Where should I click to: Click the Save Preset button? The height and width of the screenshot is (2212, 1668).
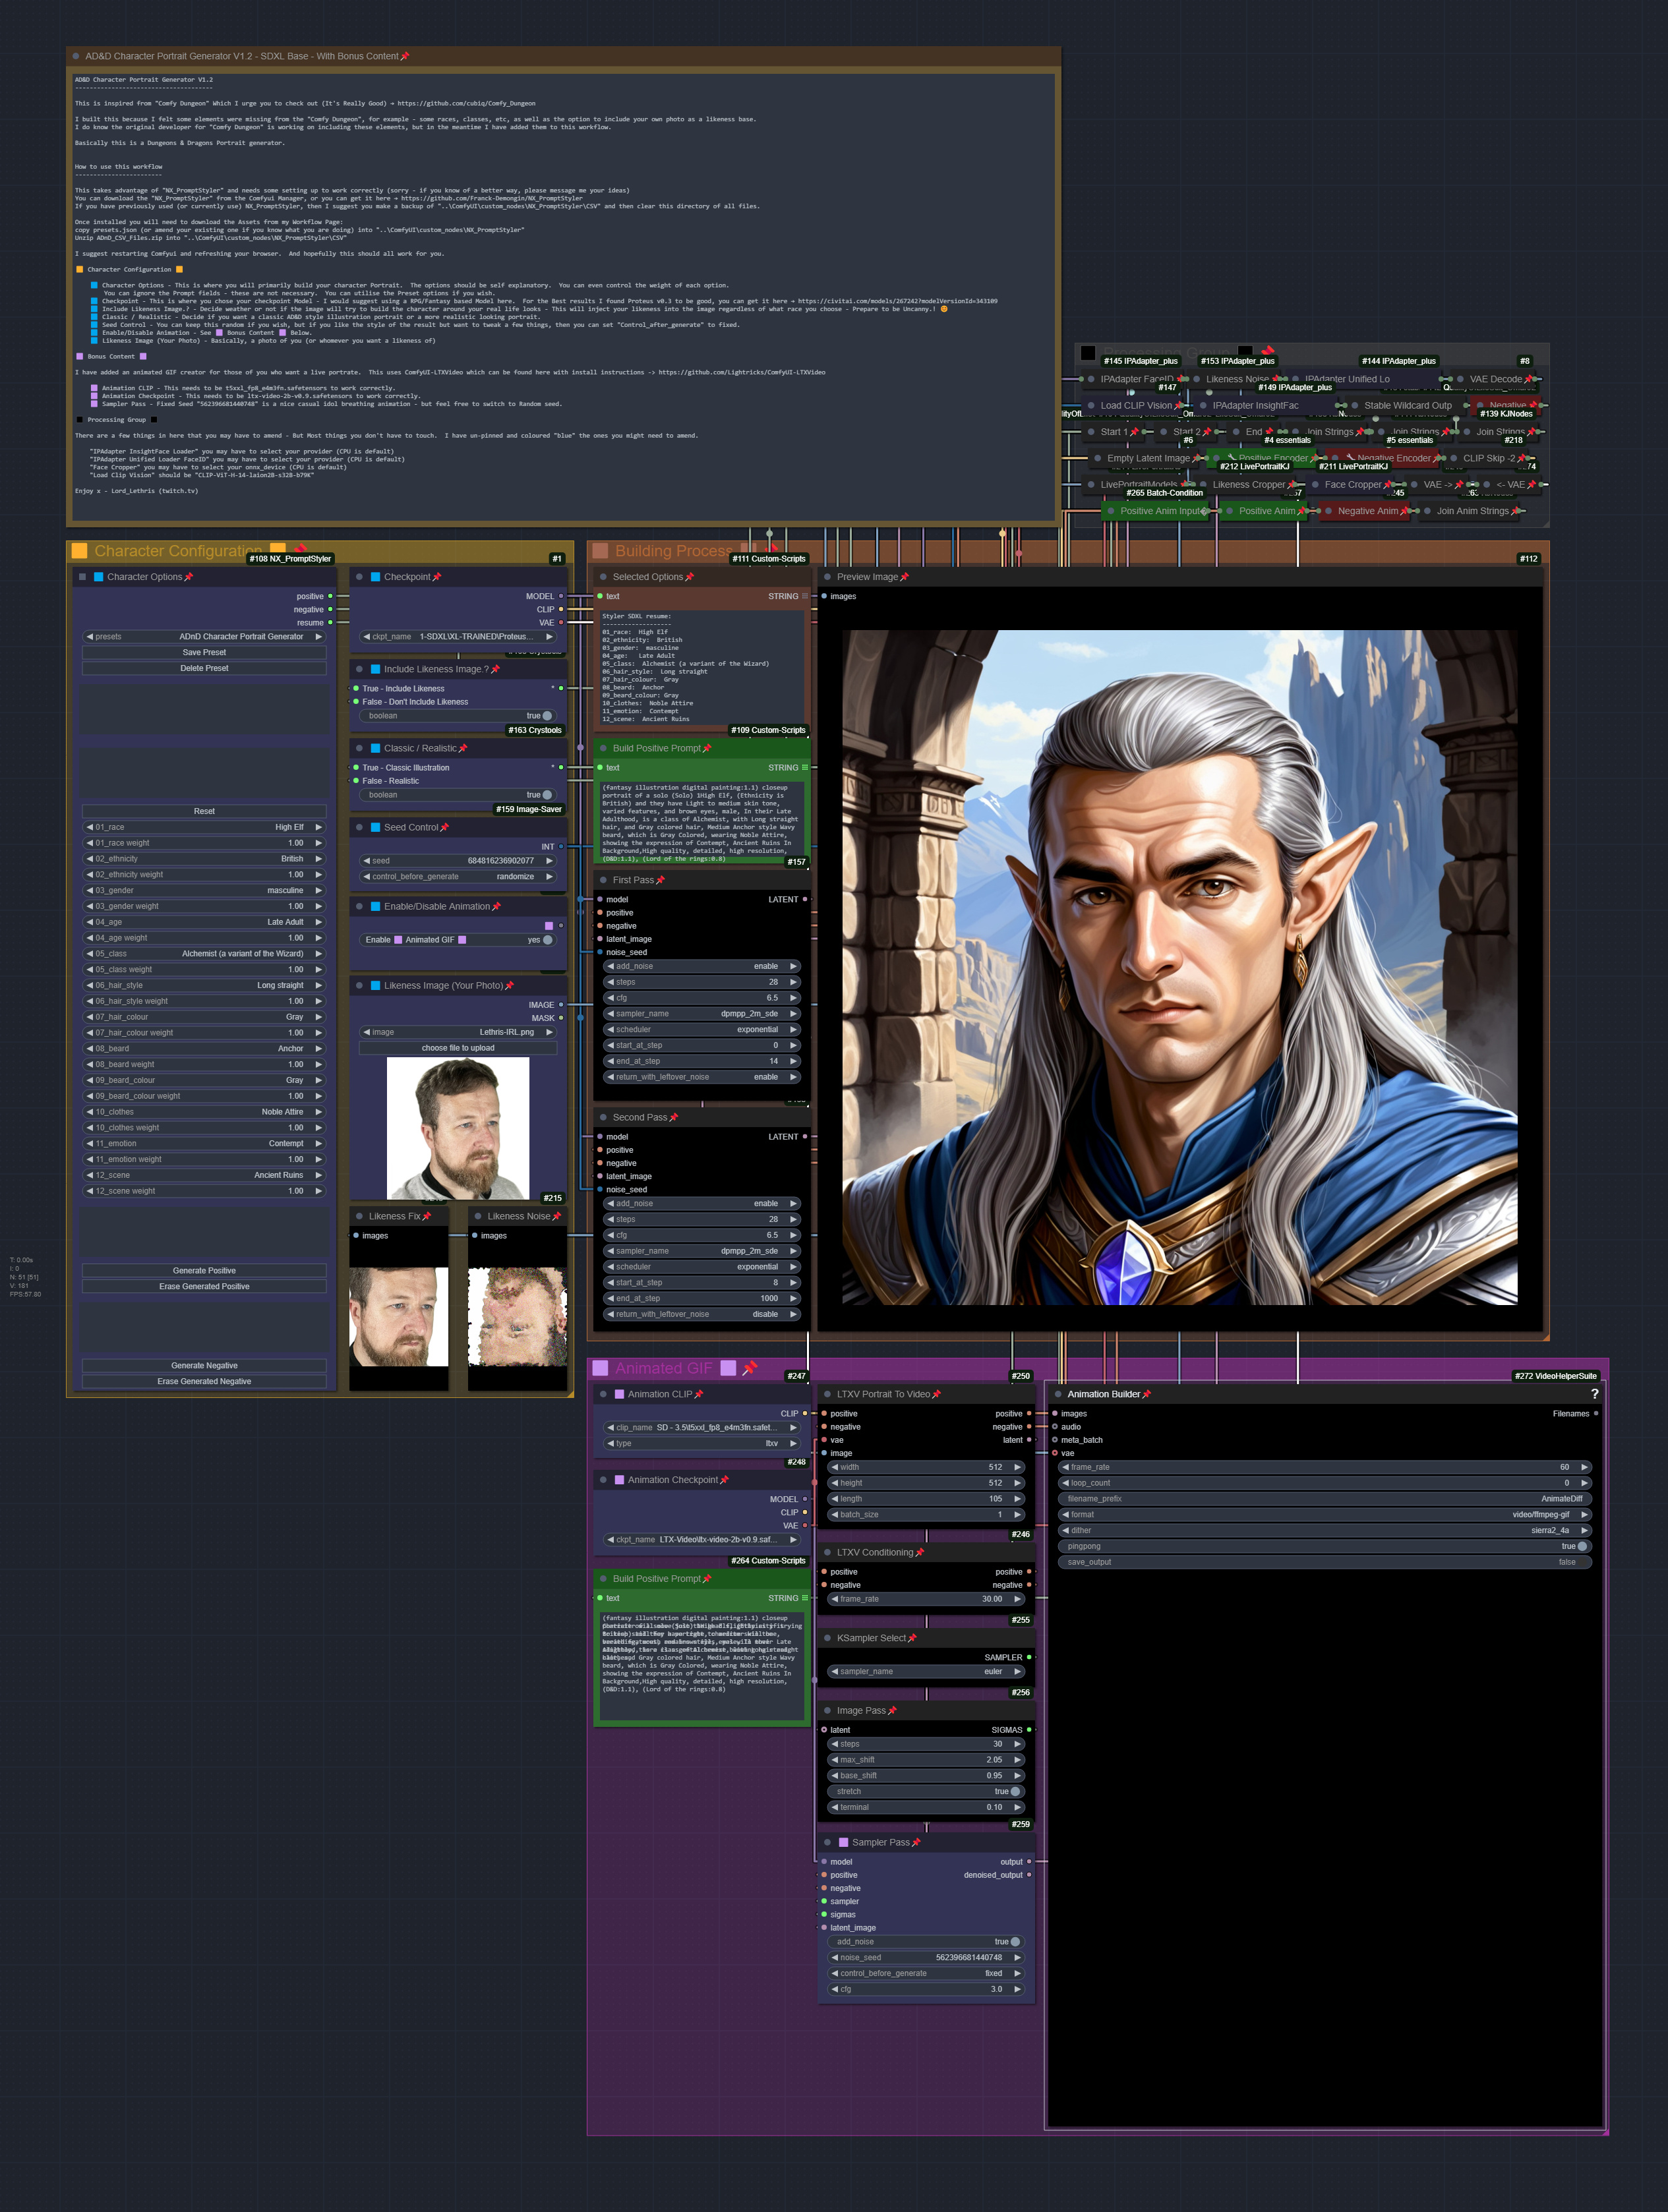pyautogui.click(x=203, y=652)
